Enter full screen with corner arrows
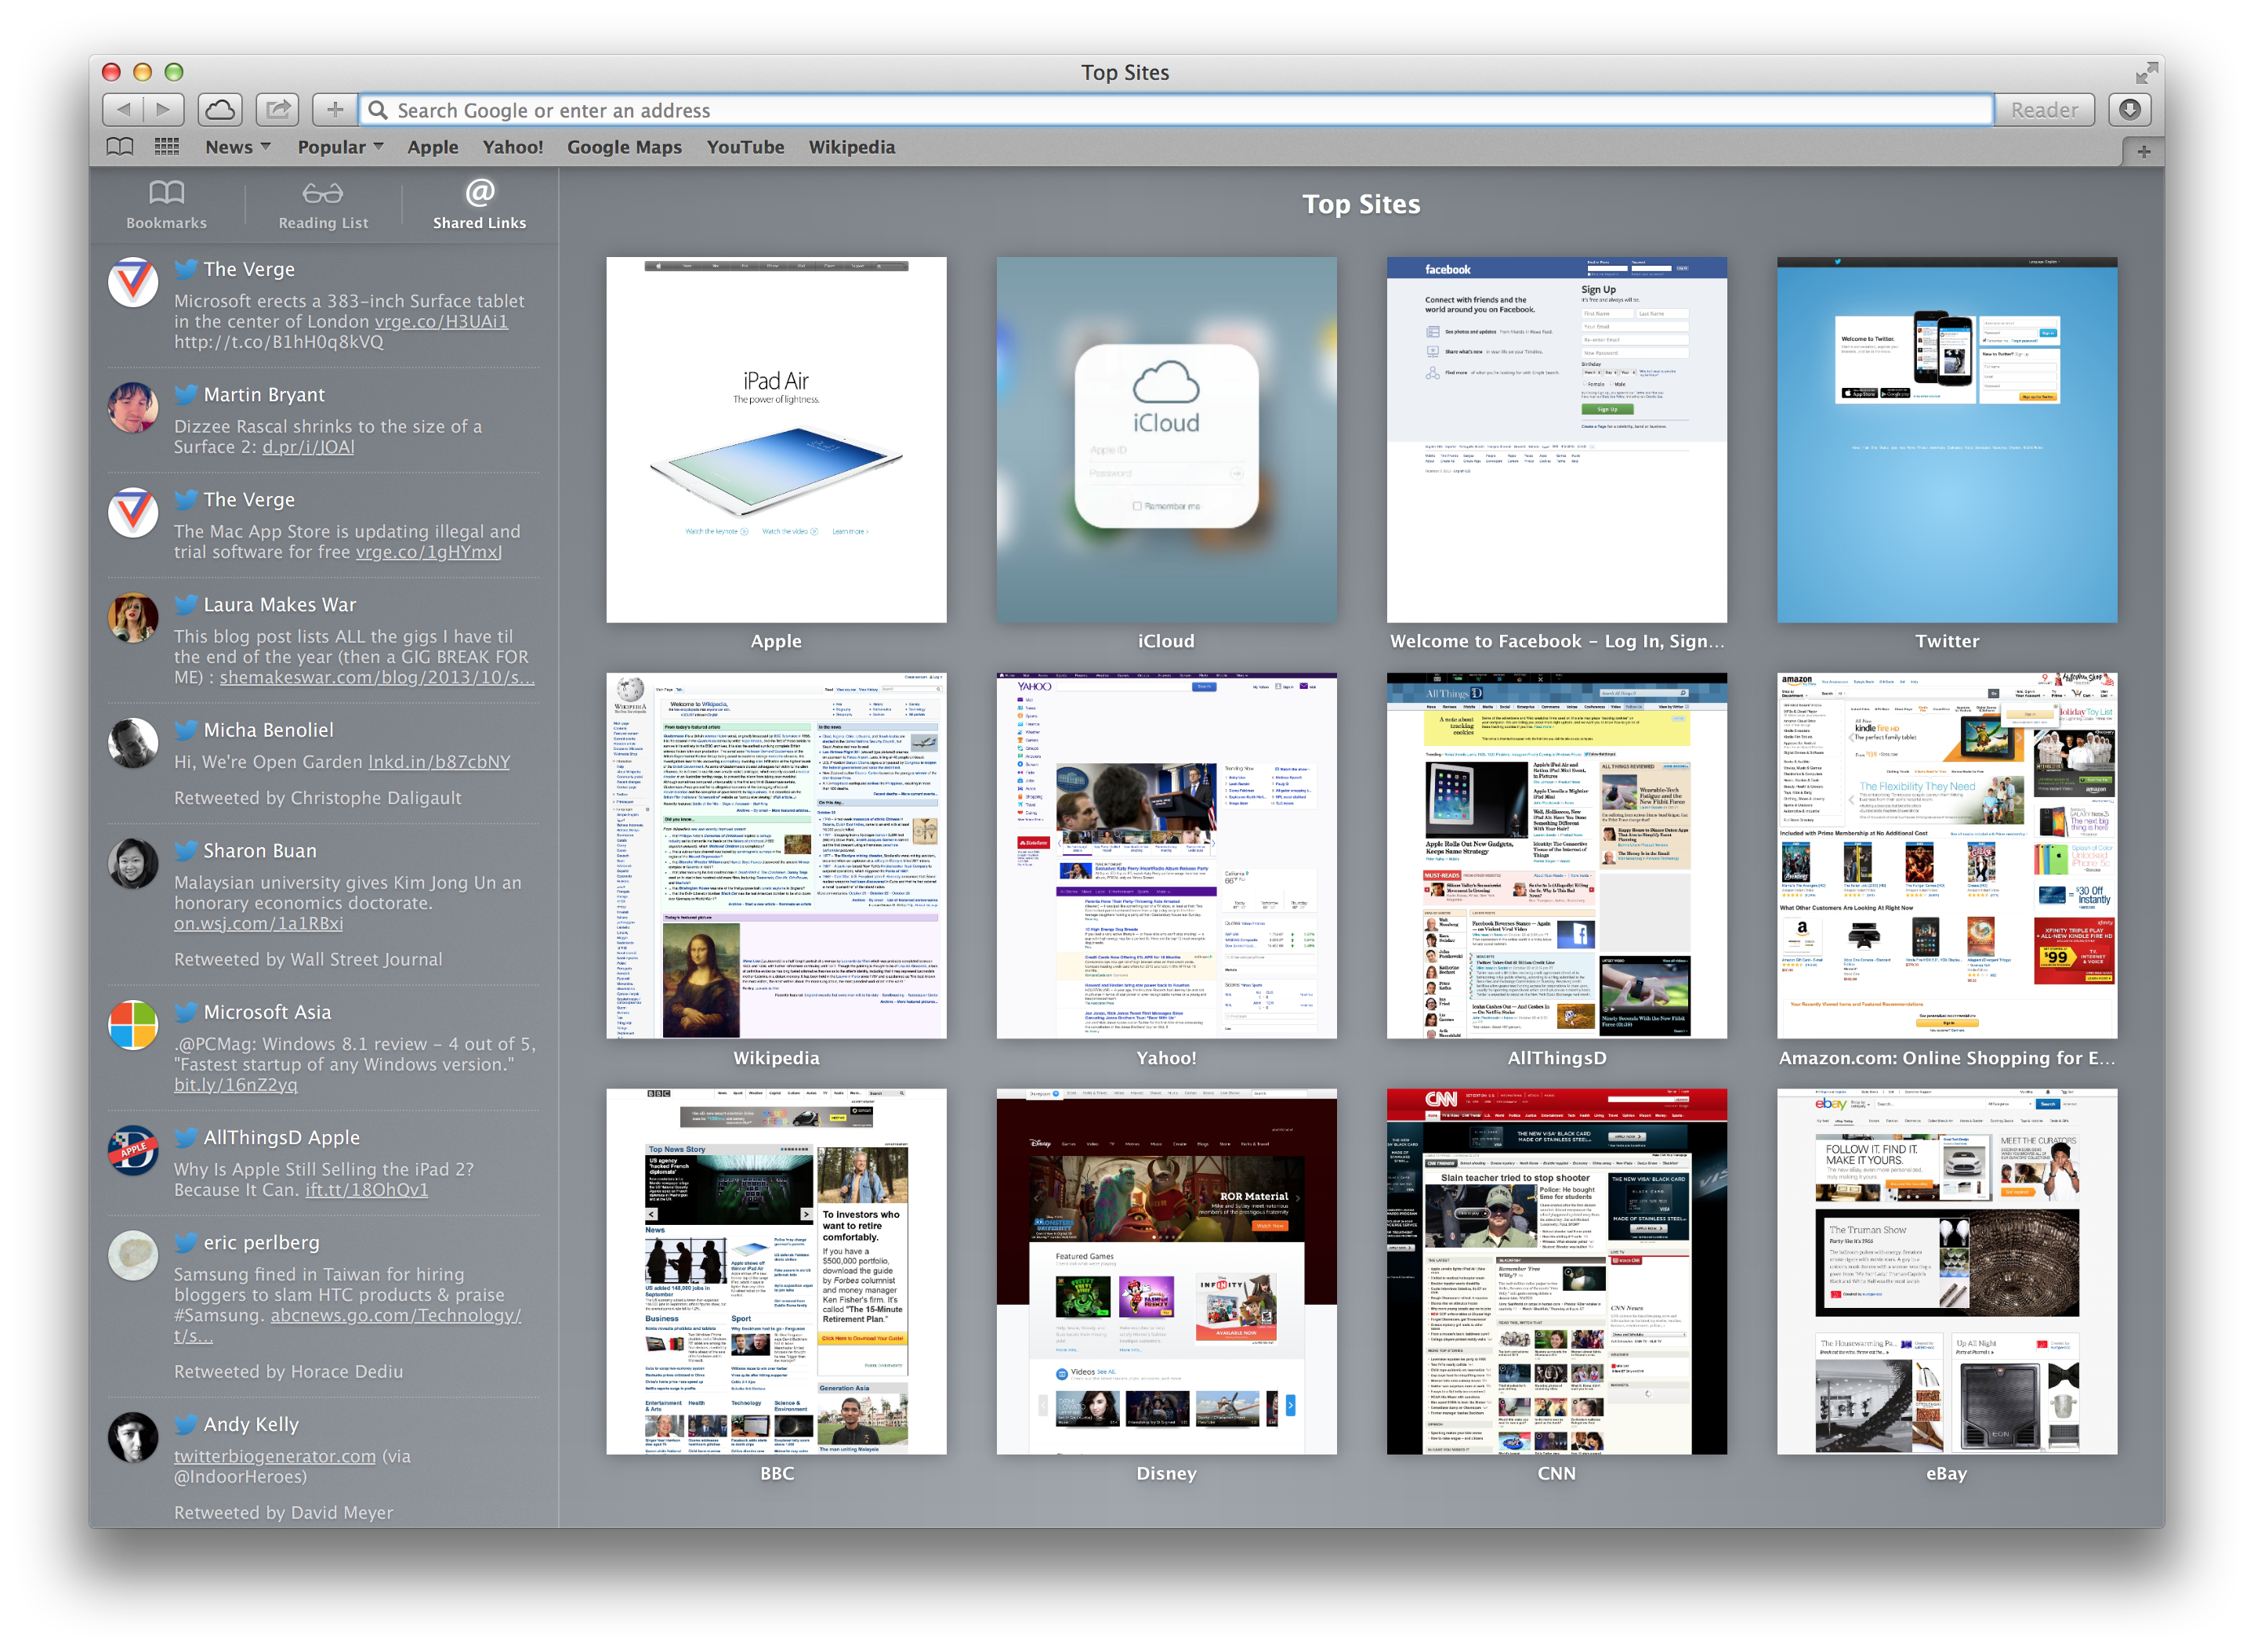Image resolution: width=2254 pixels, height=1652 pixels. [2146, 73]
